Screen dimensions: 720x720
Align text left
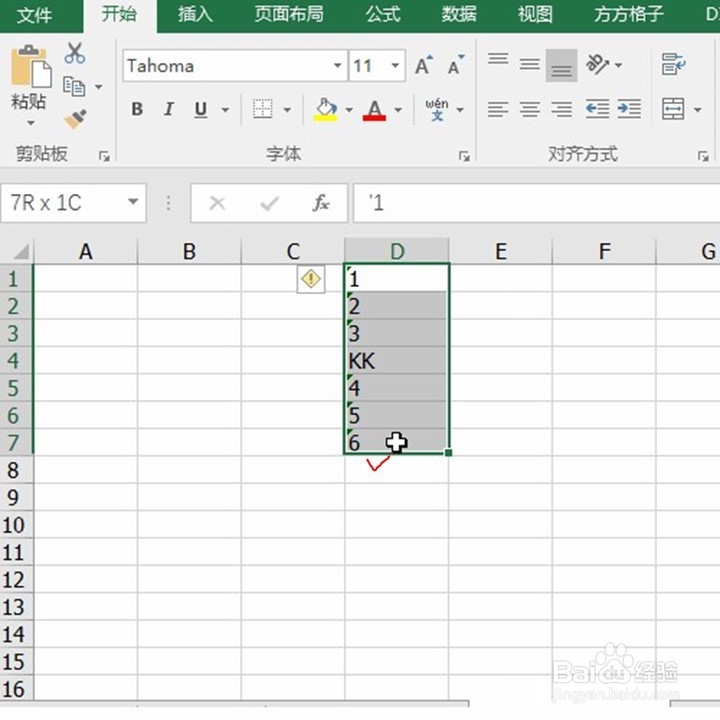[x=498, y=109]
